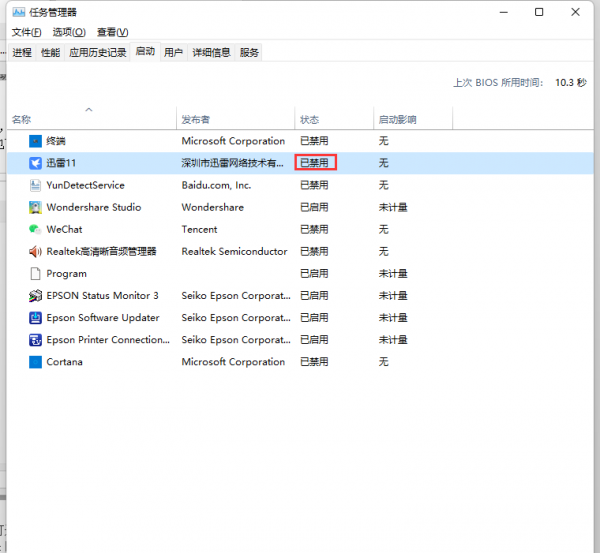Toggle the sort arrow above 名称
Screen dimensions: 600x553
89,110
